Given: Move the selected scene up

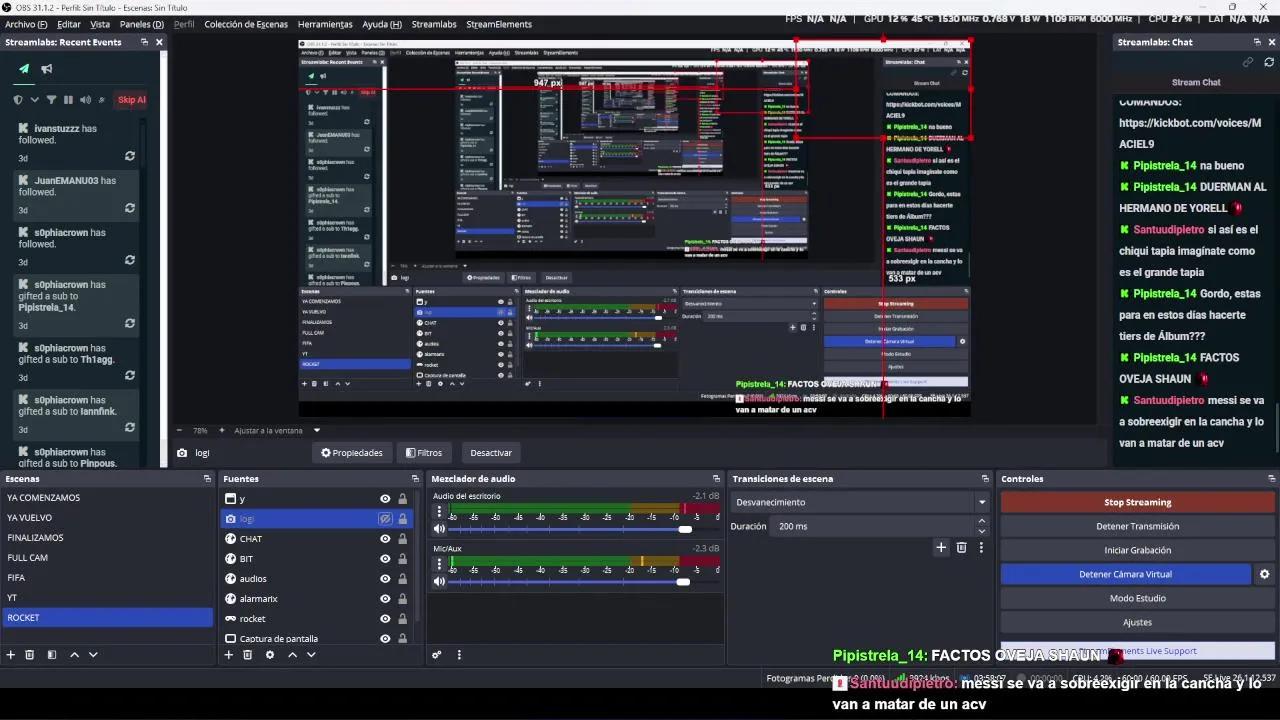Looking at the screenshot, I should 74,655.
